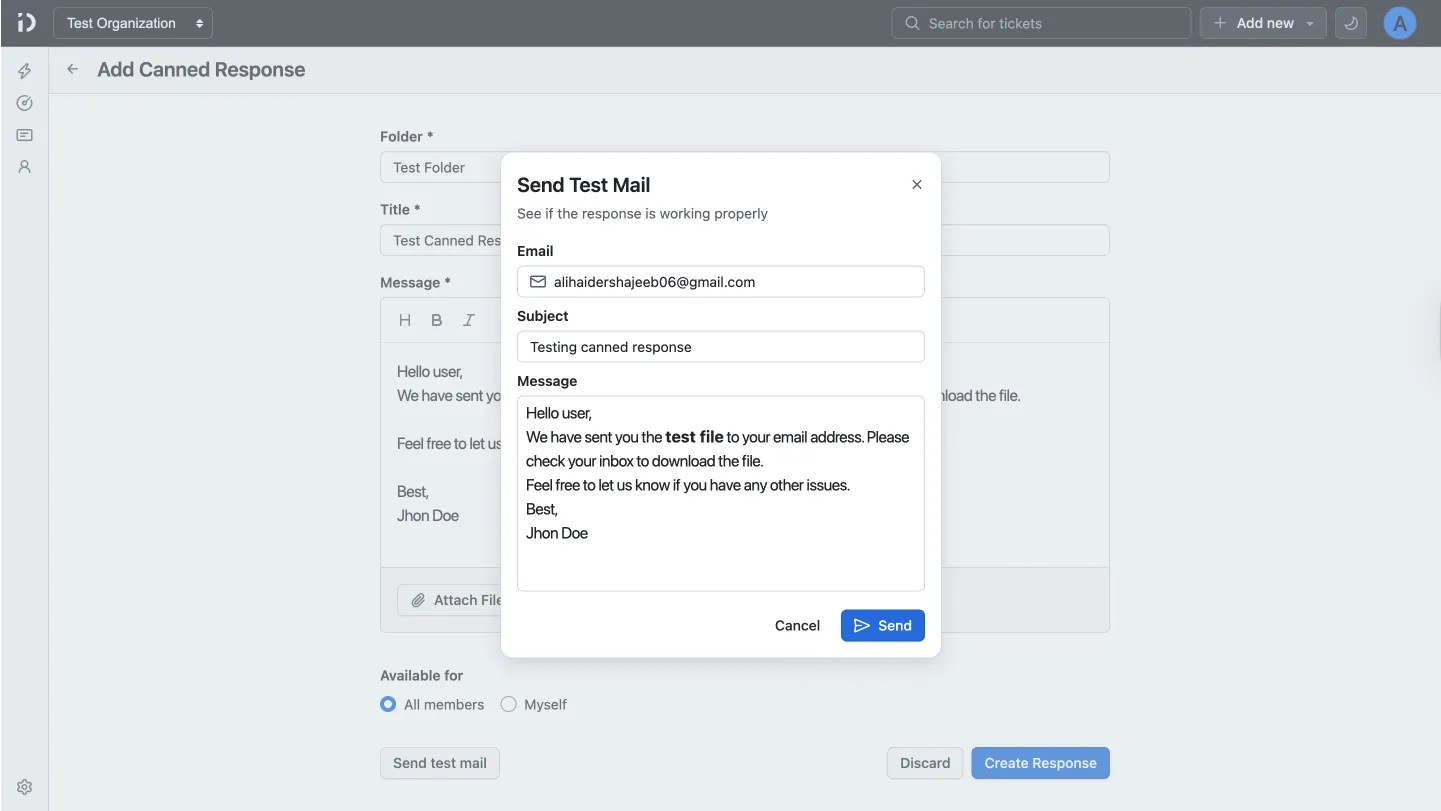Open the dashboard gauge icon in sidebar
This screenshot has height=811, width=1441.
click(x=24, y=102)
